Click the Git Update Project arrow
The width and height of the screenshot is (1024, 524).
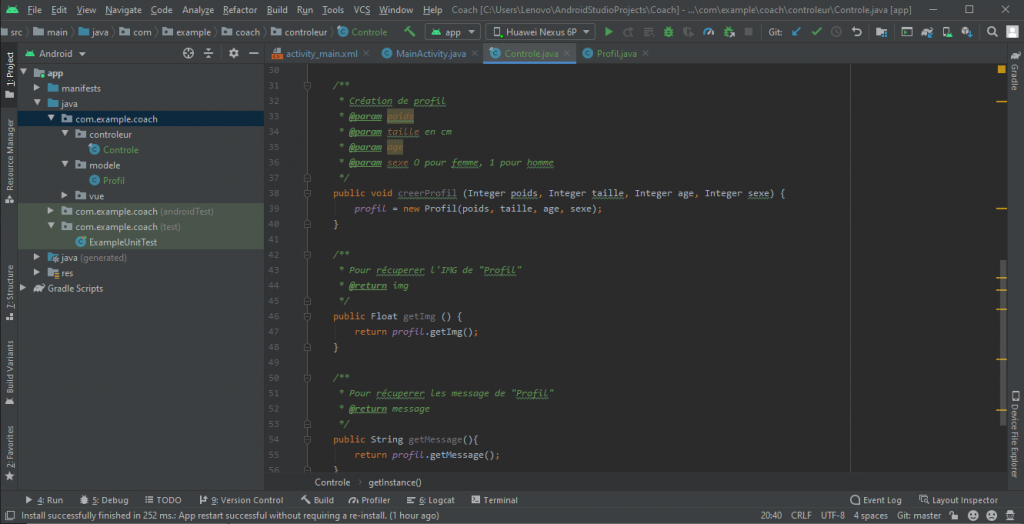pyautogui.click(x=797, y=32)
